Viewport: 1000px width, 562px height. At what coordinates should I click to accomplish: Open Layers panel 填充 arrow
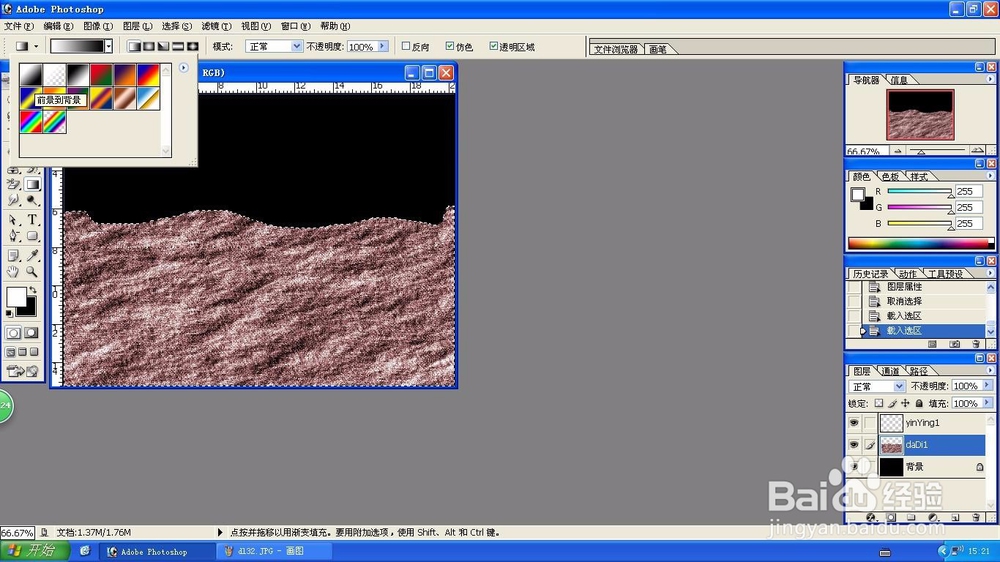pyautogui.click(x=987, y=403)
